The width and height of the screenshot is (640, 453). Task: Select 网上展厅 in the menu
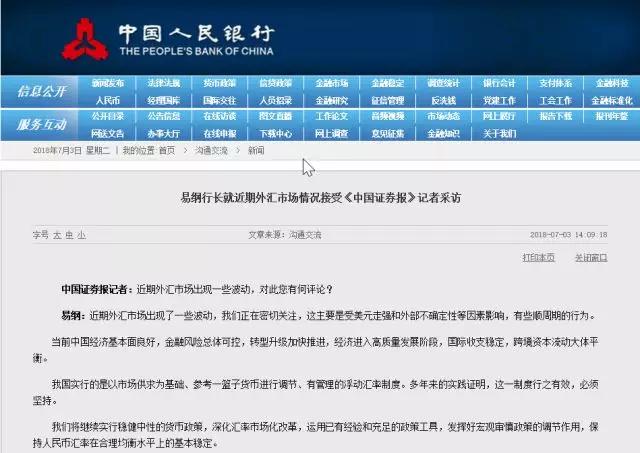point(500,116)
